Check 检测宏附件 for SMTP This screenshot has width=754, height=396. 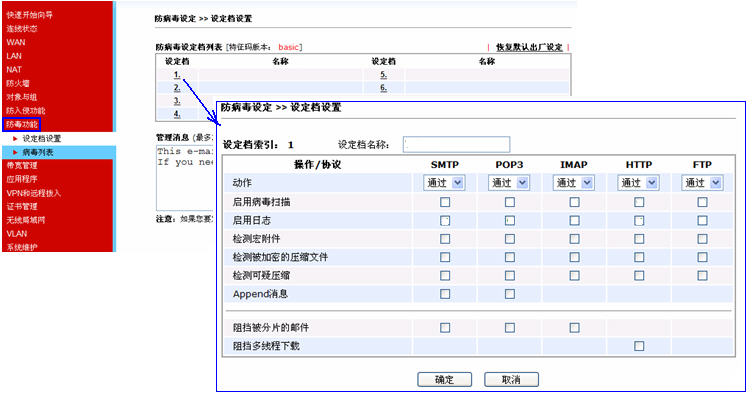(x=445, y=239)
